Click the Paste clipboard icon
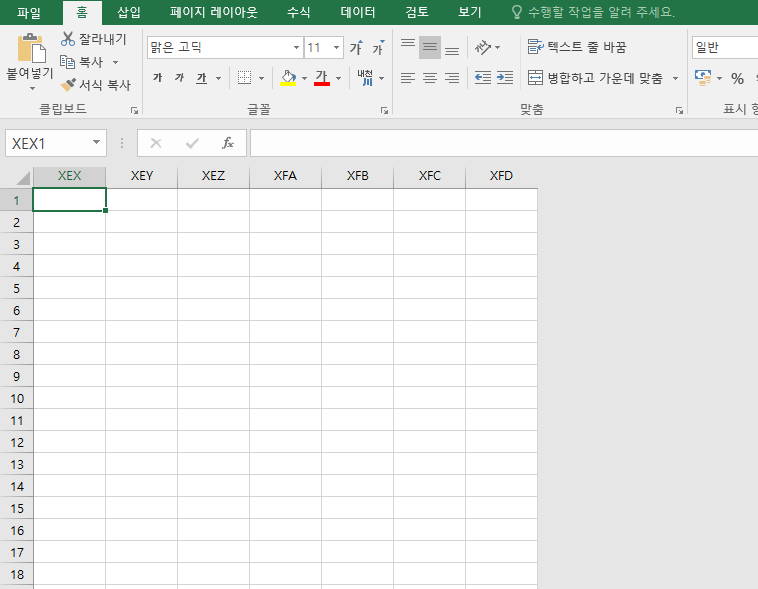 [31, 48]
